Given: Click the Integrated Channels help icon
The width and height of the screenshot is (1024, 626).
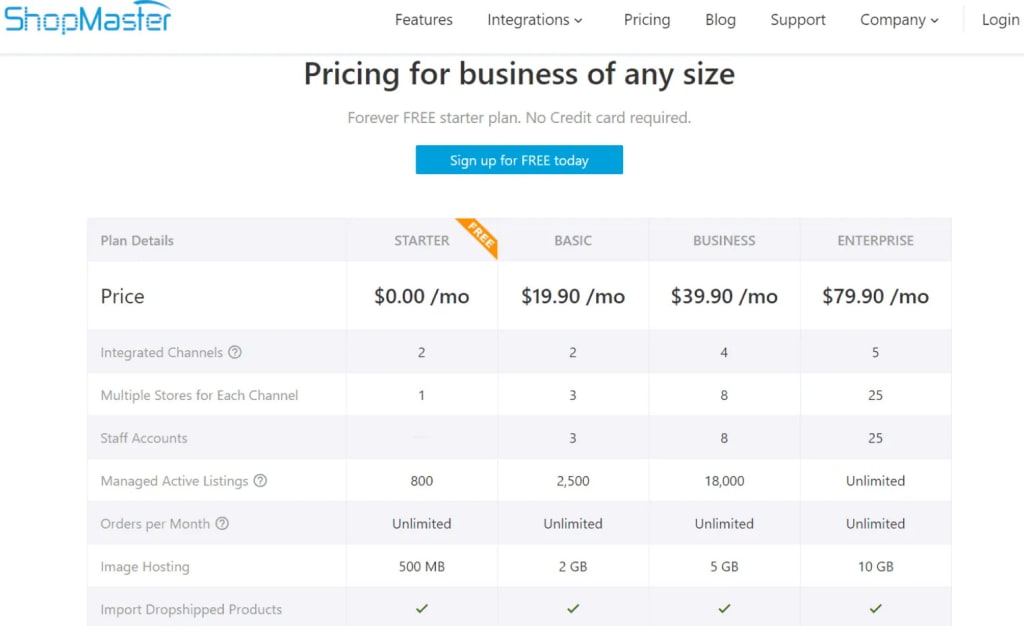Looking at the screenshot, I should click(235, 352).
